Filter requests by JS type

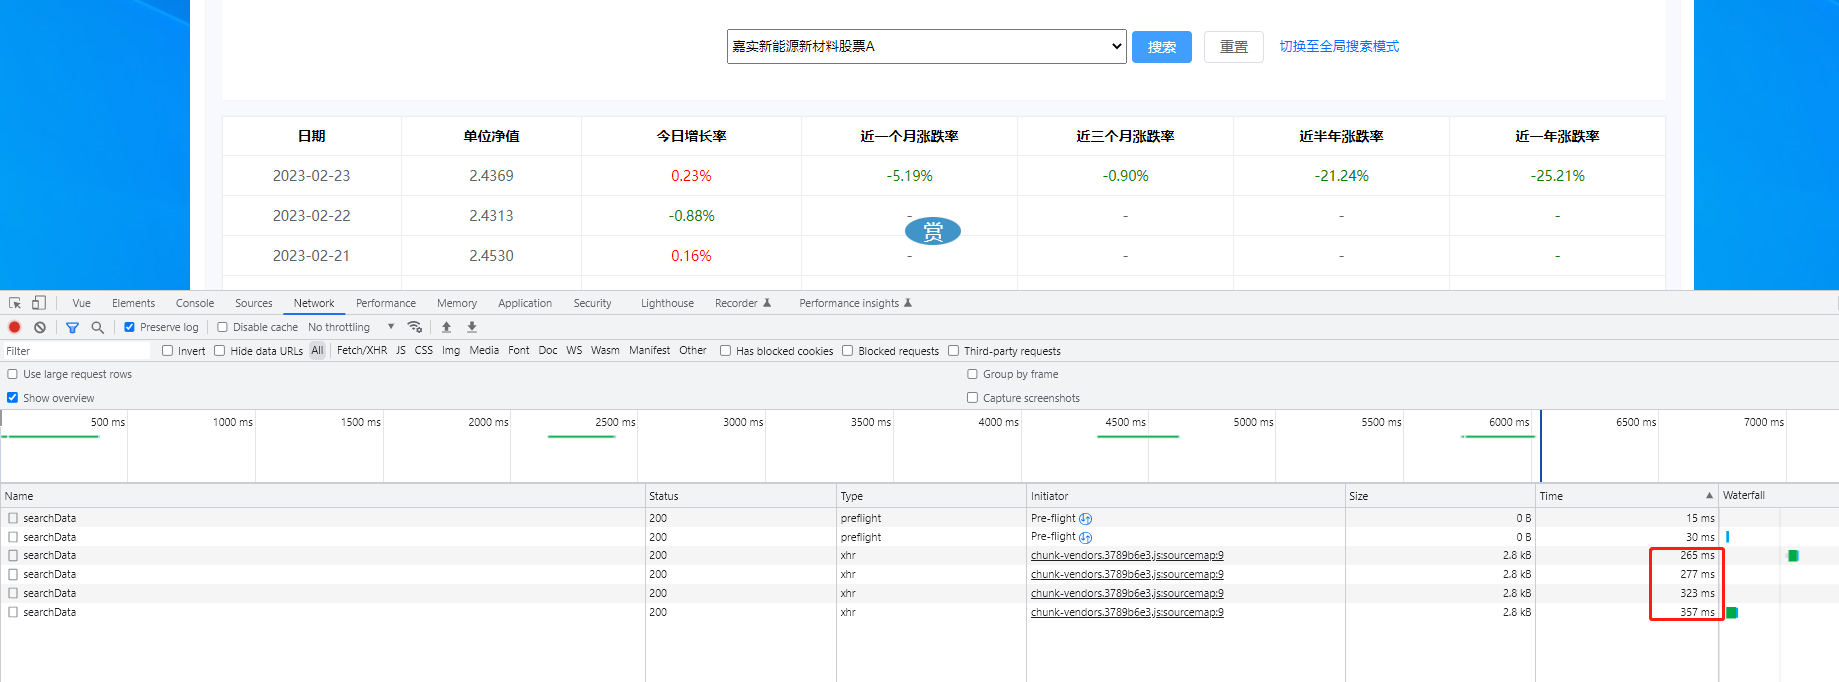(x=401, y=350)
